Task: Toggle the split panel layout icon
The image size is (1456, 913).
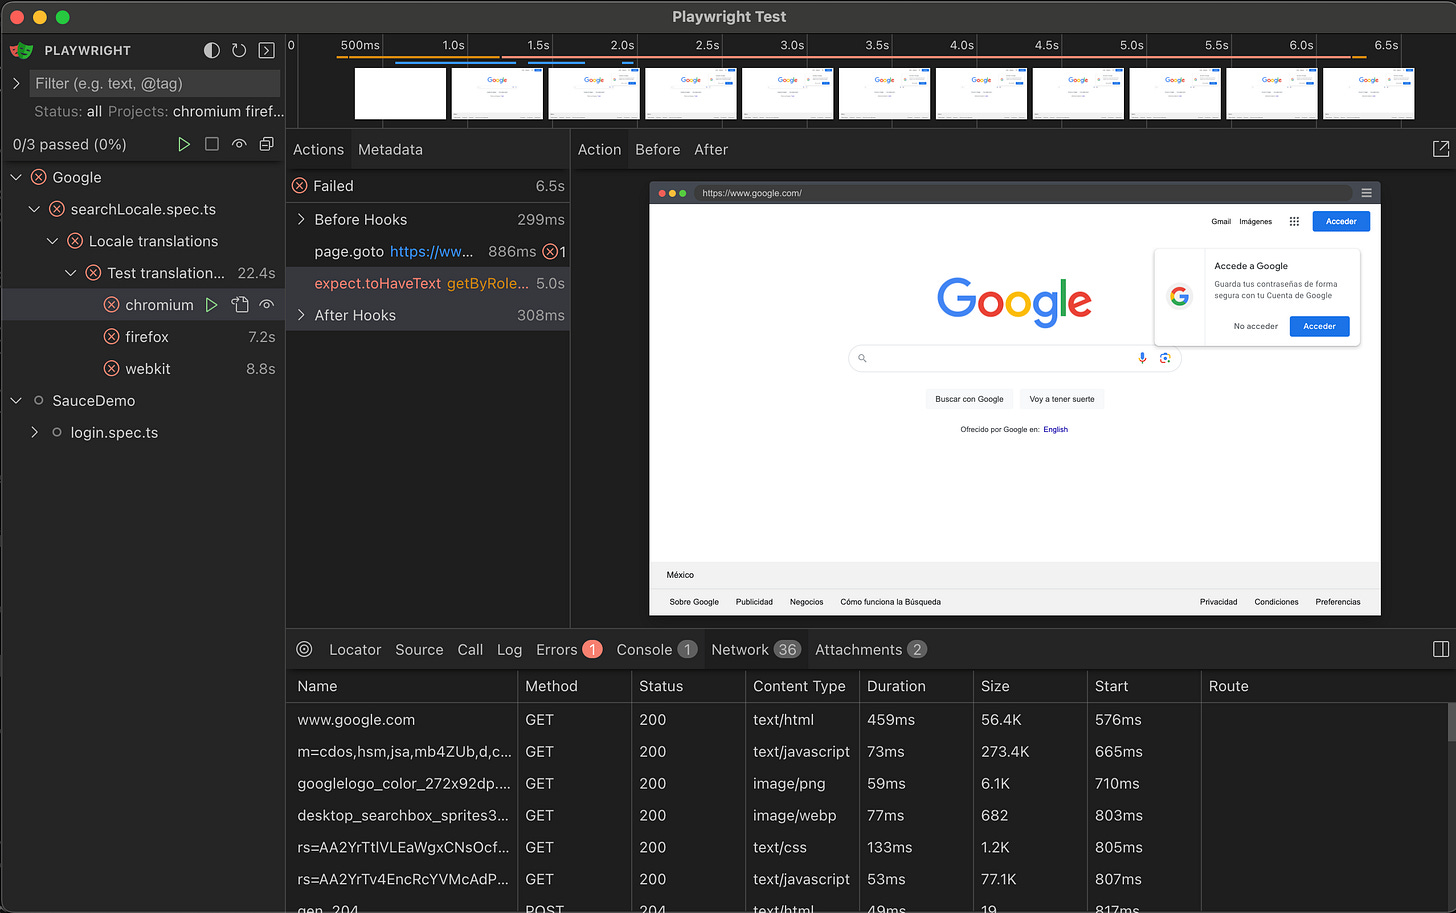Action: pos(1441,649)
